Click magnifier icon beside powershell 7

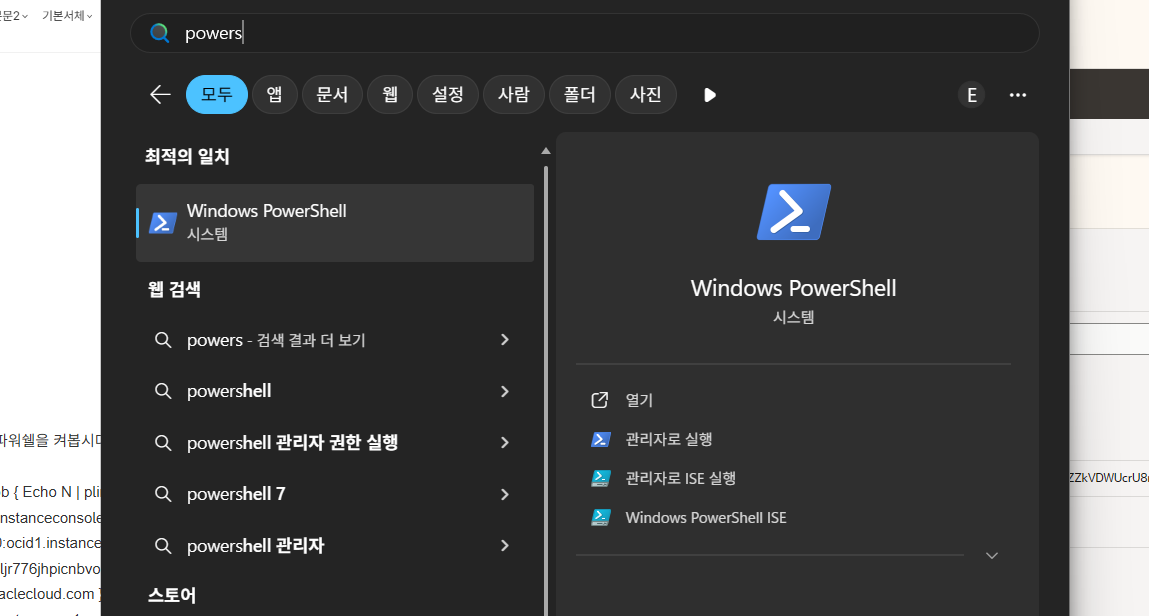[163, 494]
